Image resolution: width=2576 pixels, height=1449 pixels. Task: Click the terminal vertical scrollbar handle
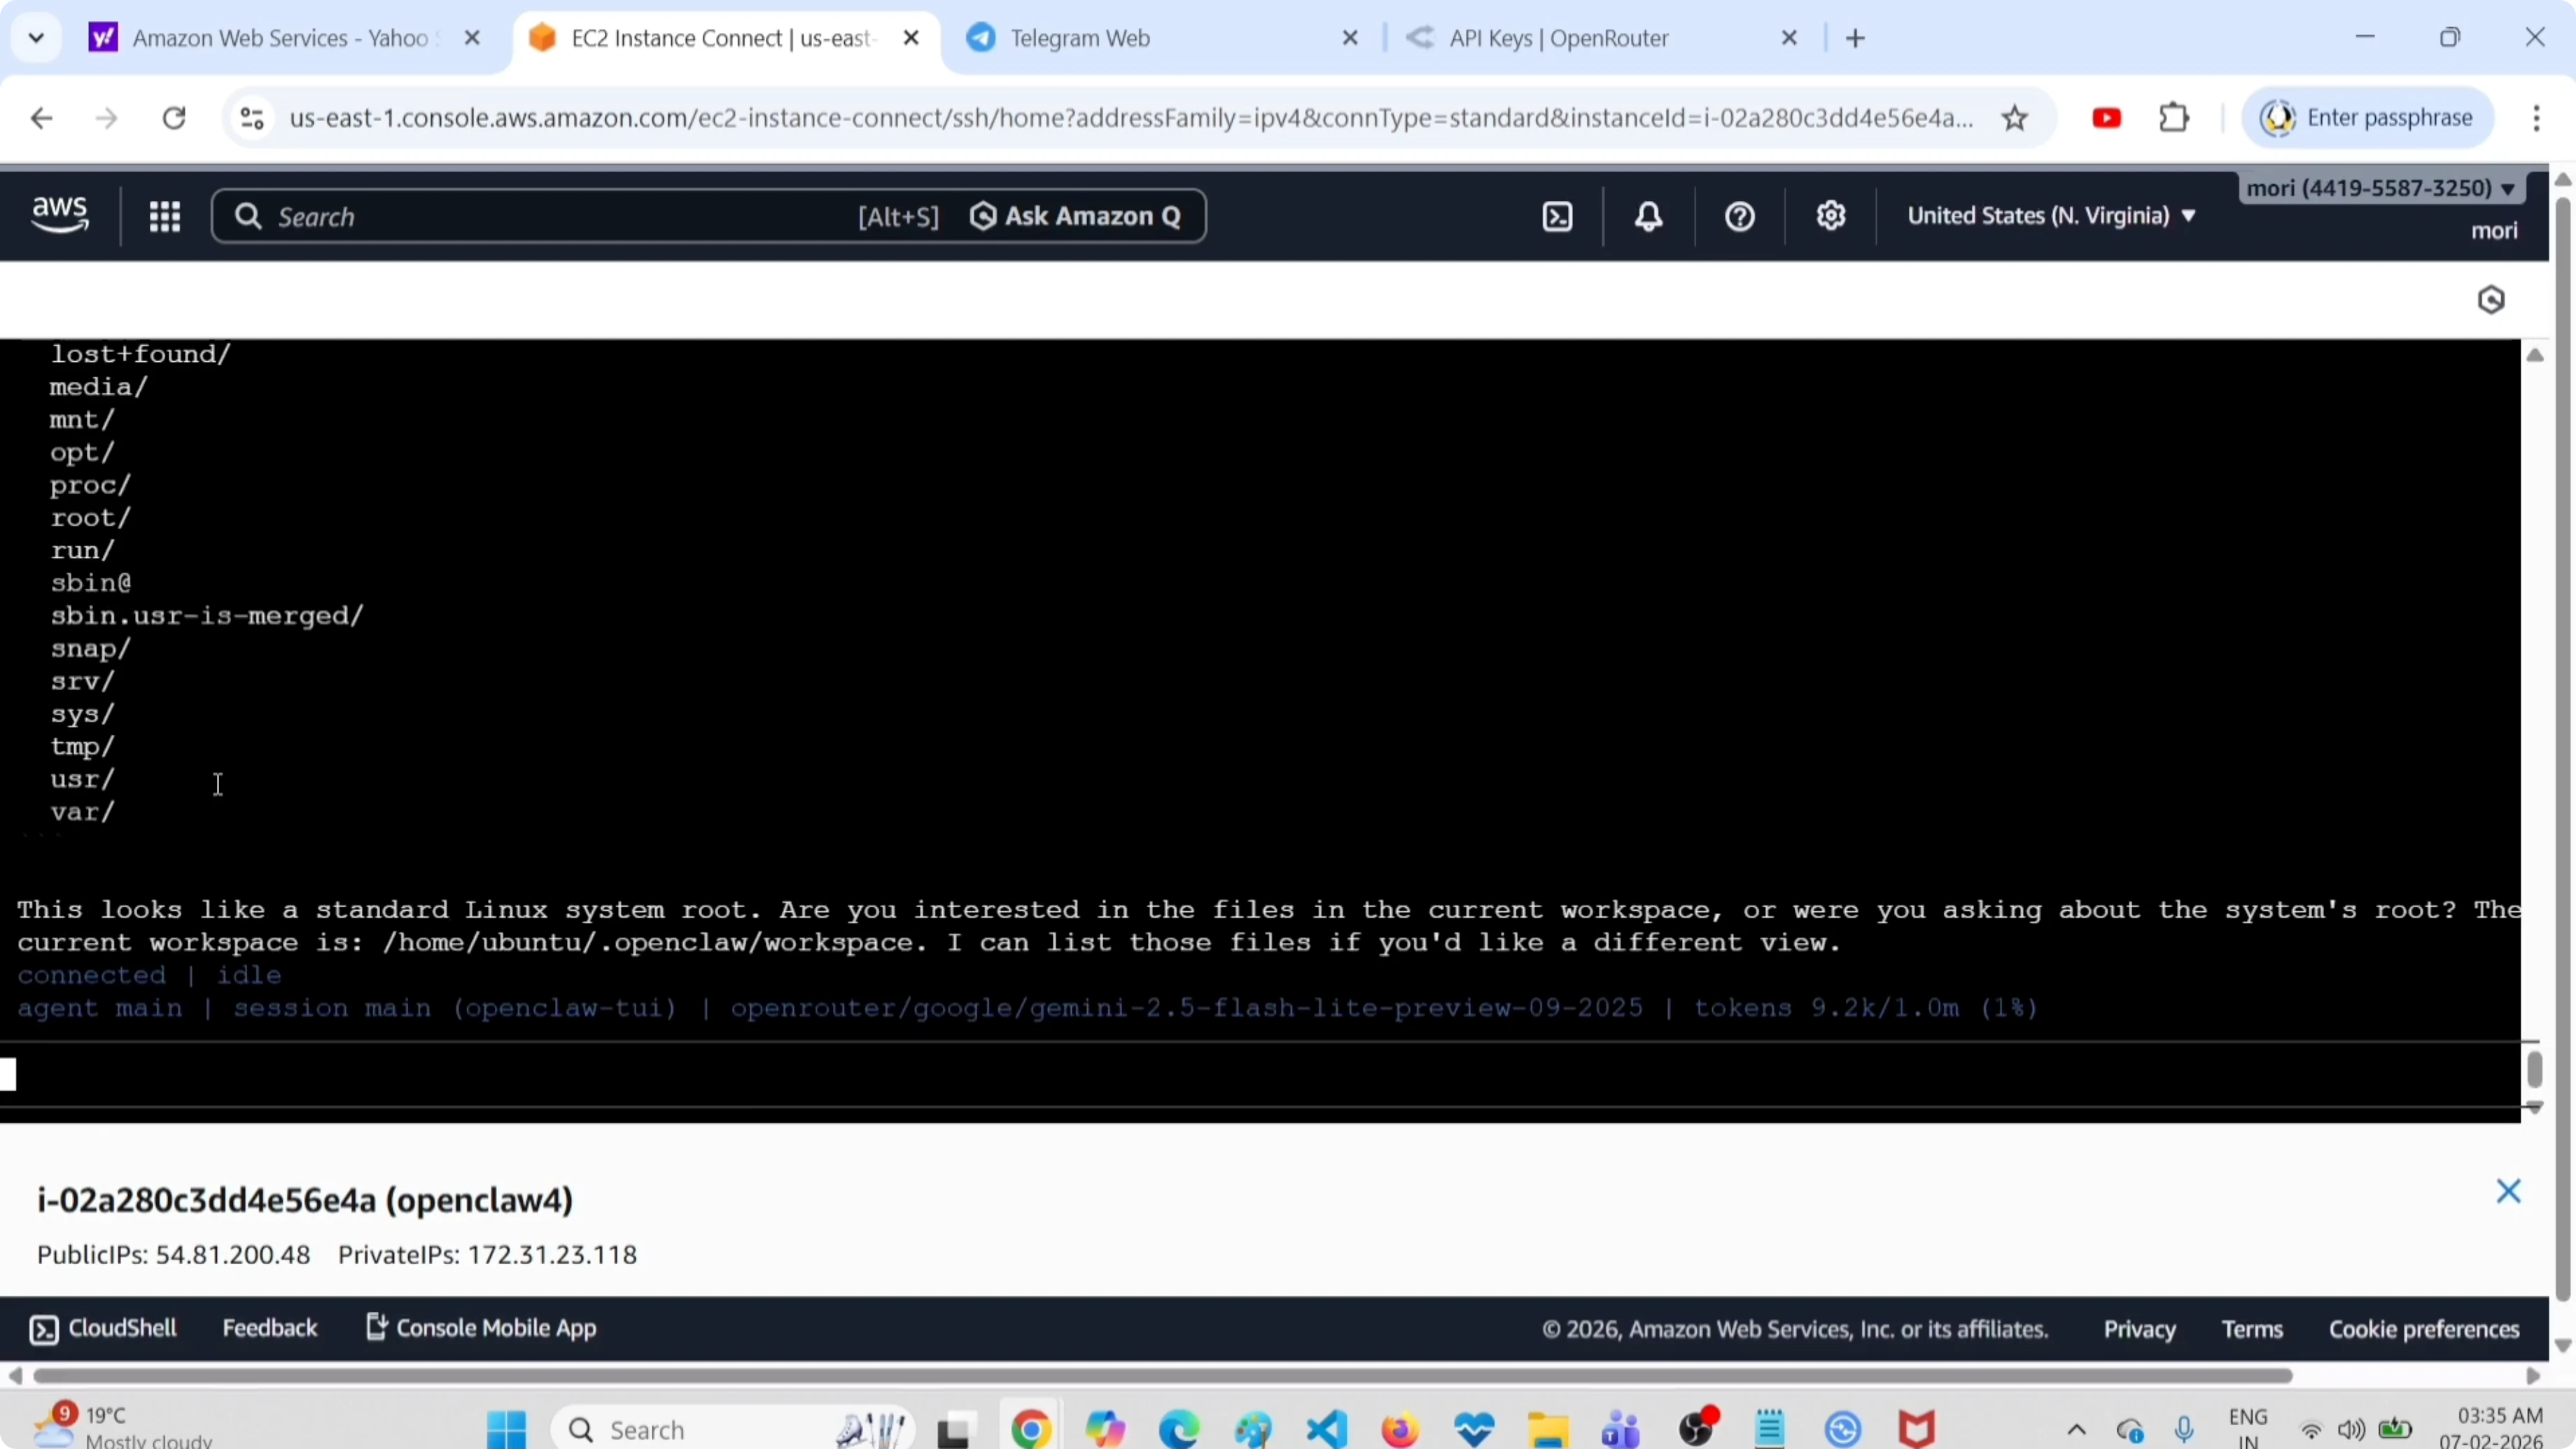click(2533, 1070)
